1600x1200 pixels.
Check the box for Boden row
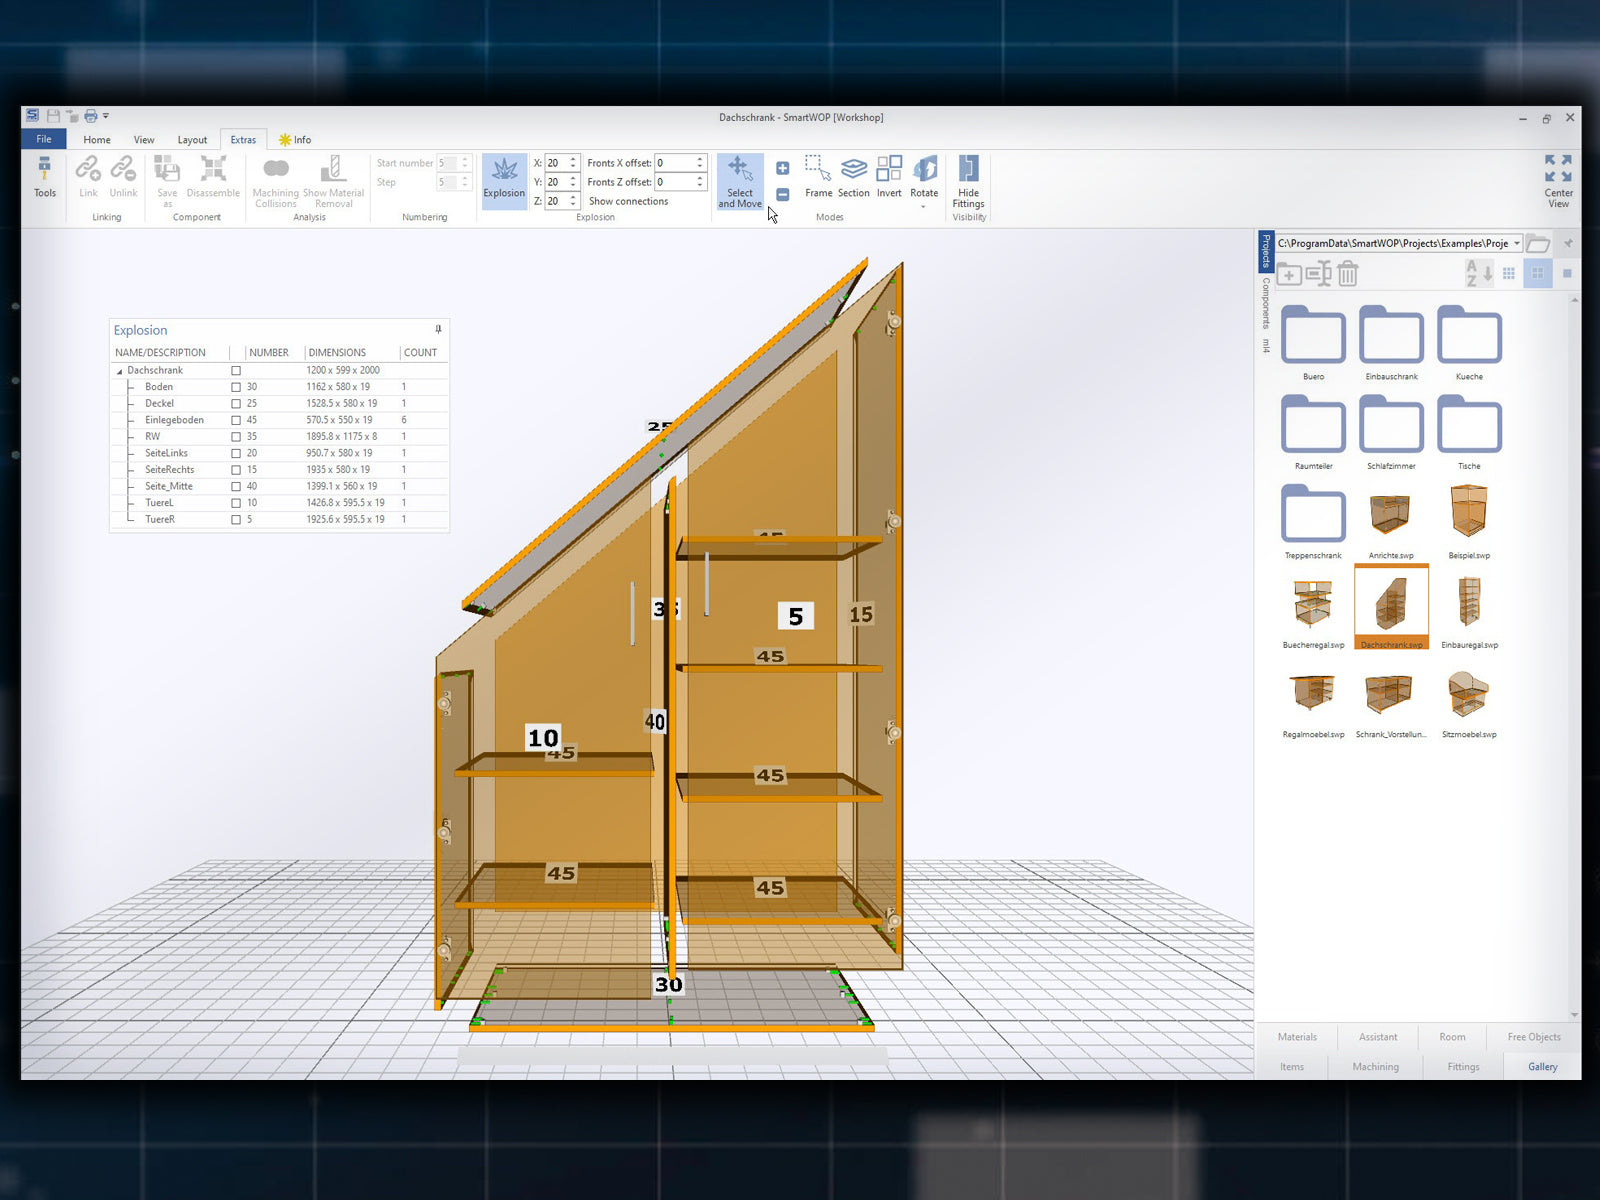236,387
